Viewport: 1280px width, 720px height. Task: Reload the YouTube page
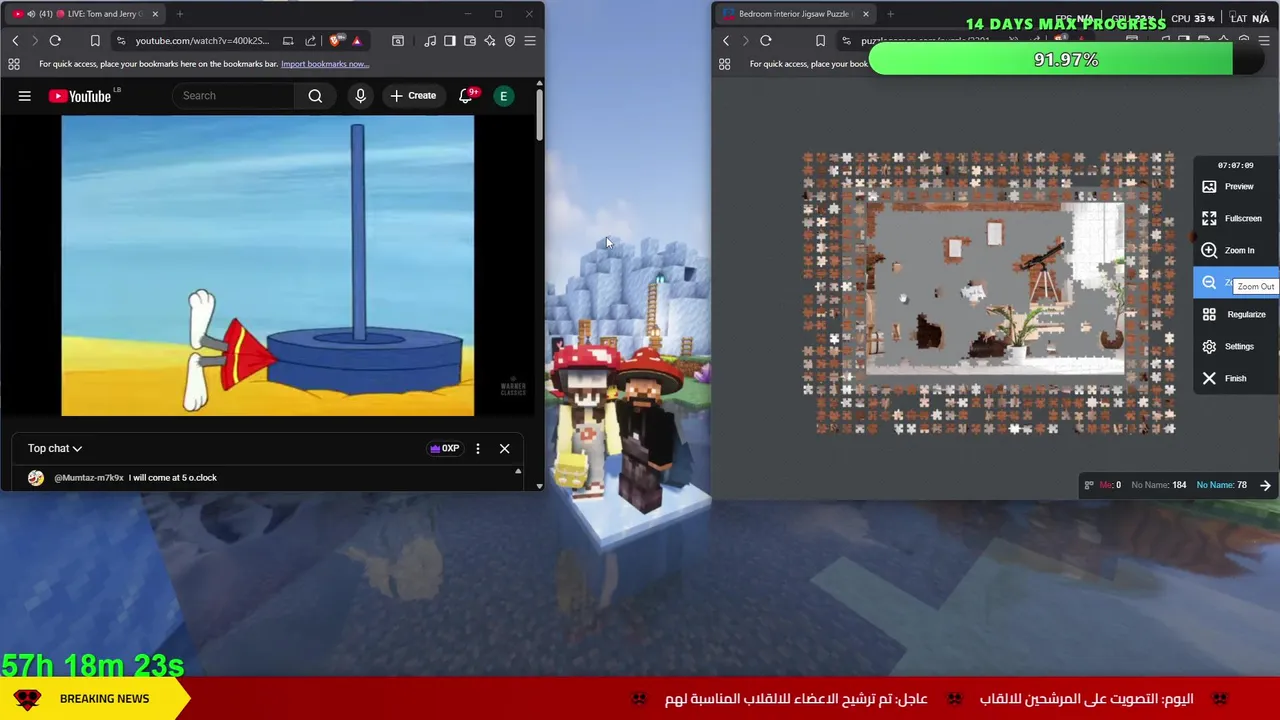[x=55, y=41]
